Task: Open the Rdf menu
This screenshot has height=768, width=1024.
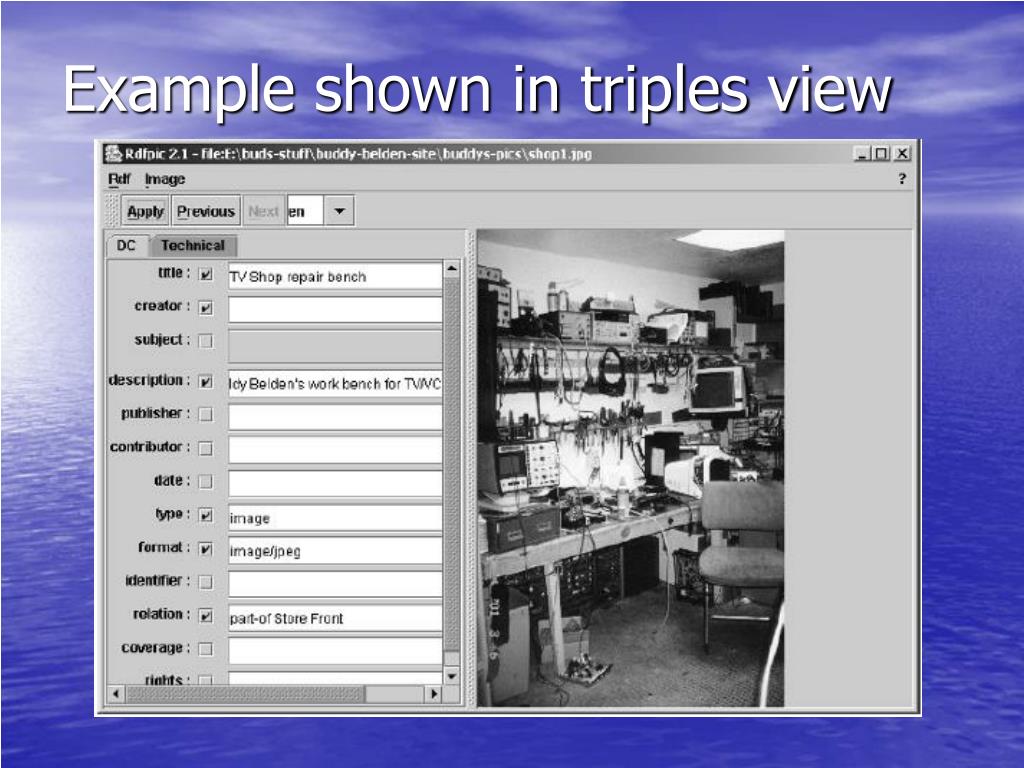Action: [119, 179]
